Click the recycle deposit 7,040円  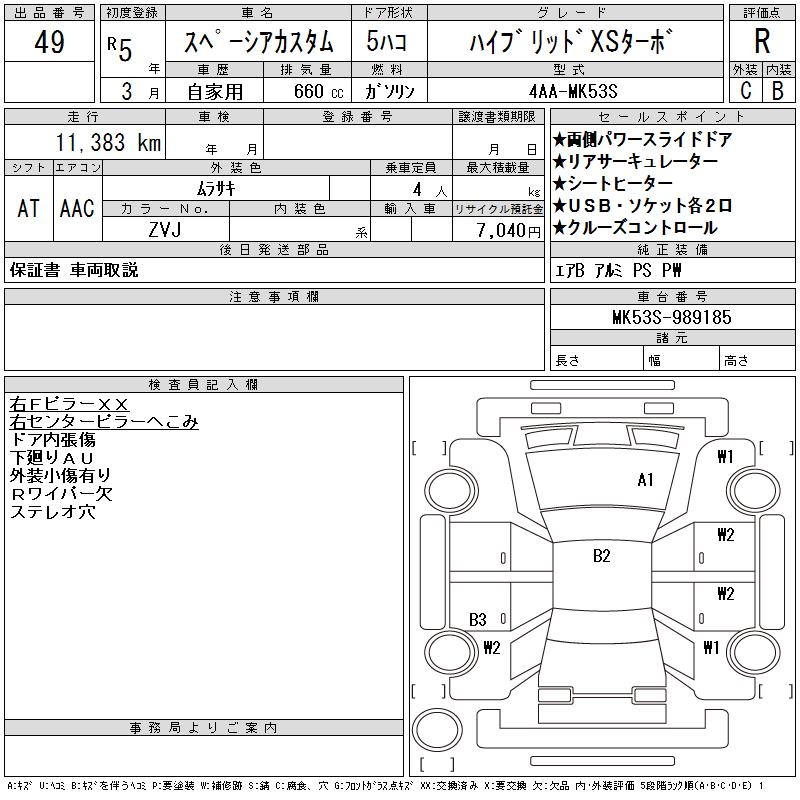[x=509, y=231]
